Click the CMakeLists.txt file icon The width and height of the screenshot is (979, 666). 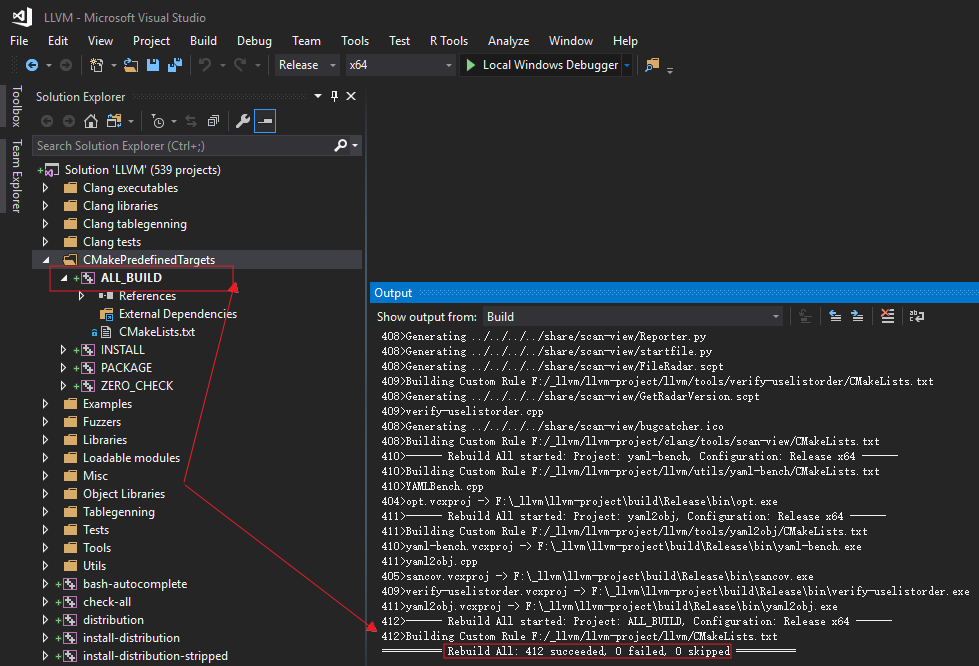(106, 332)
